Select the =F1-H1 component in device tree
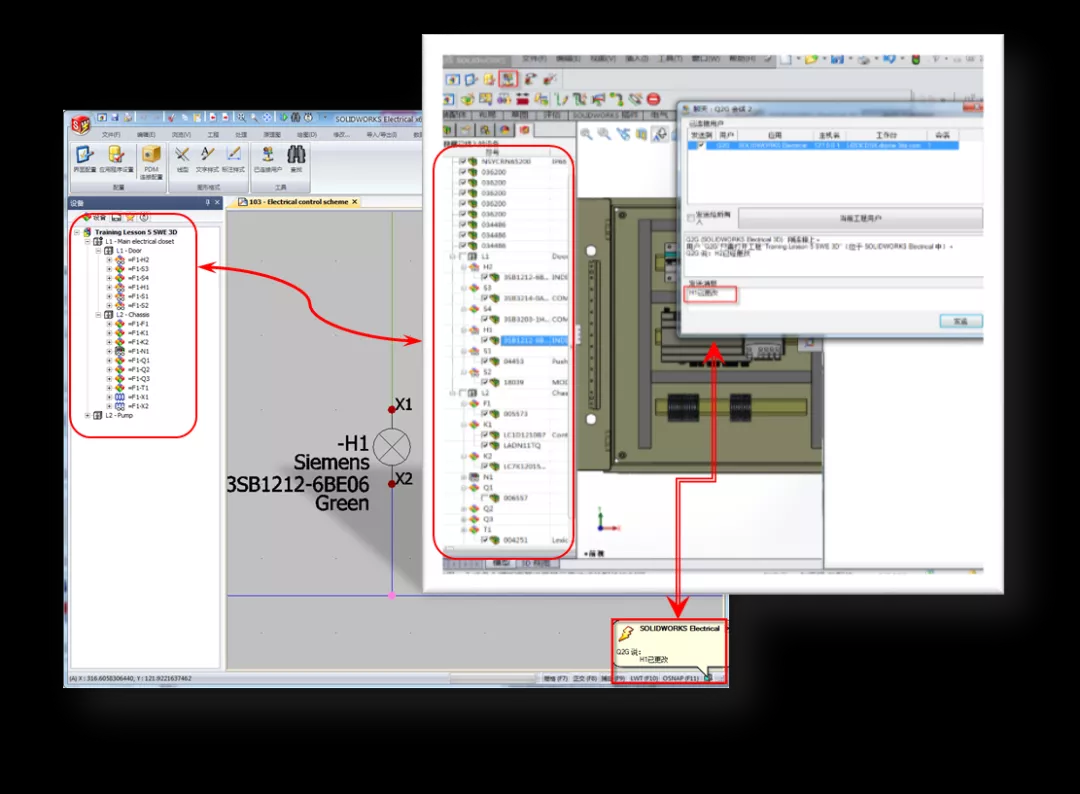Viewport: 1080px width, 794px height. pyautogui.click(x=138, y=287)
